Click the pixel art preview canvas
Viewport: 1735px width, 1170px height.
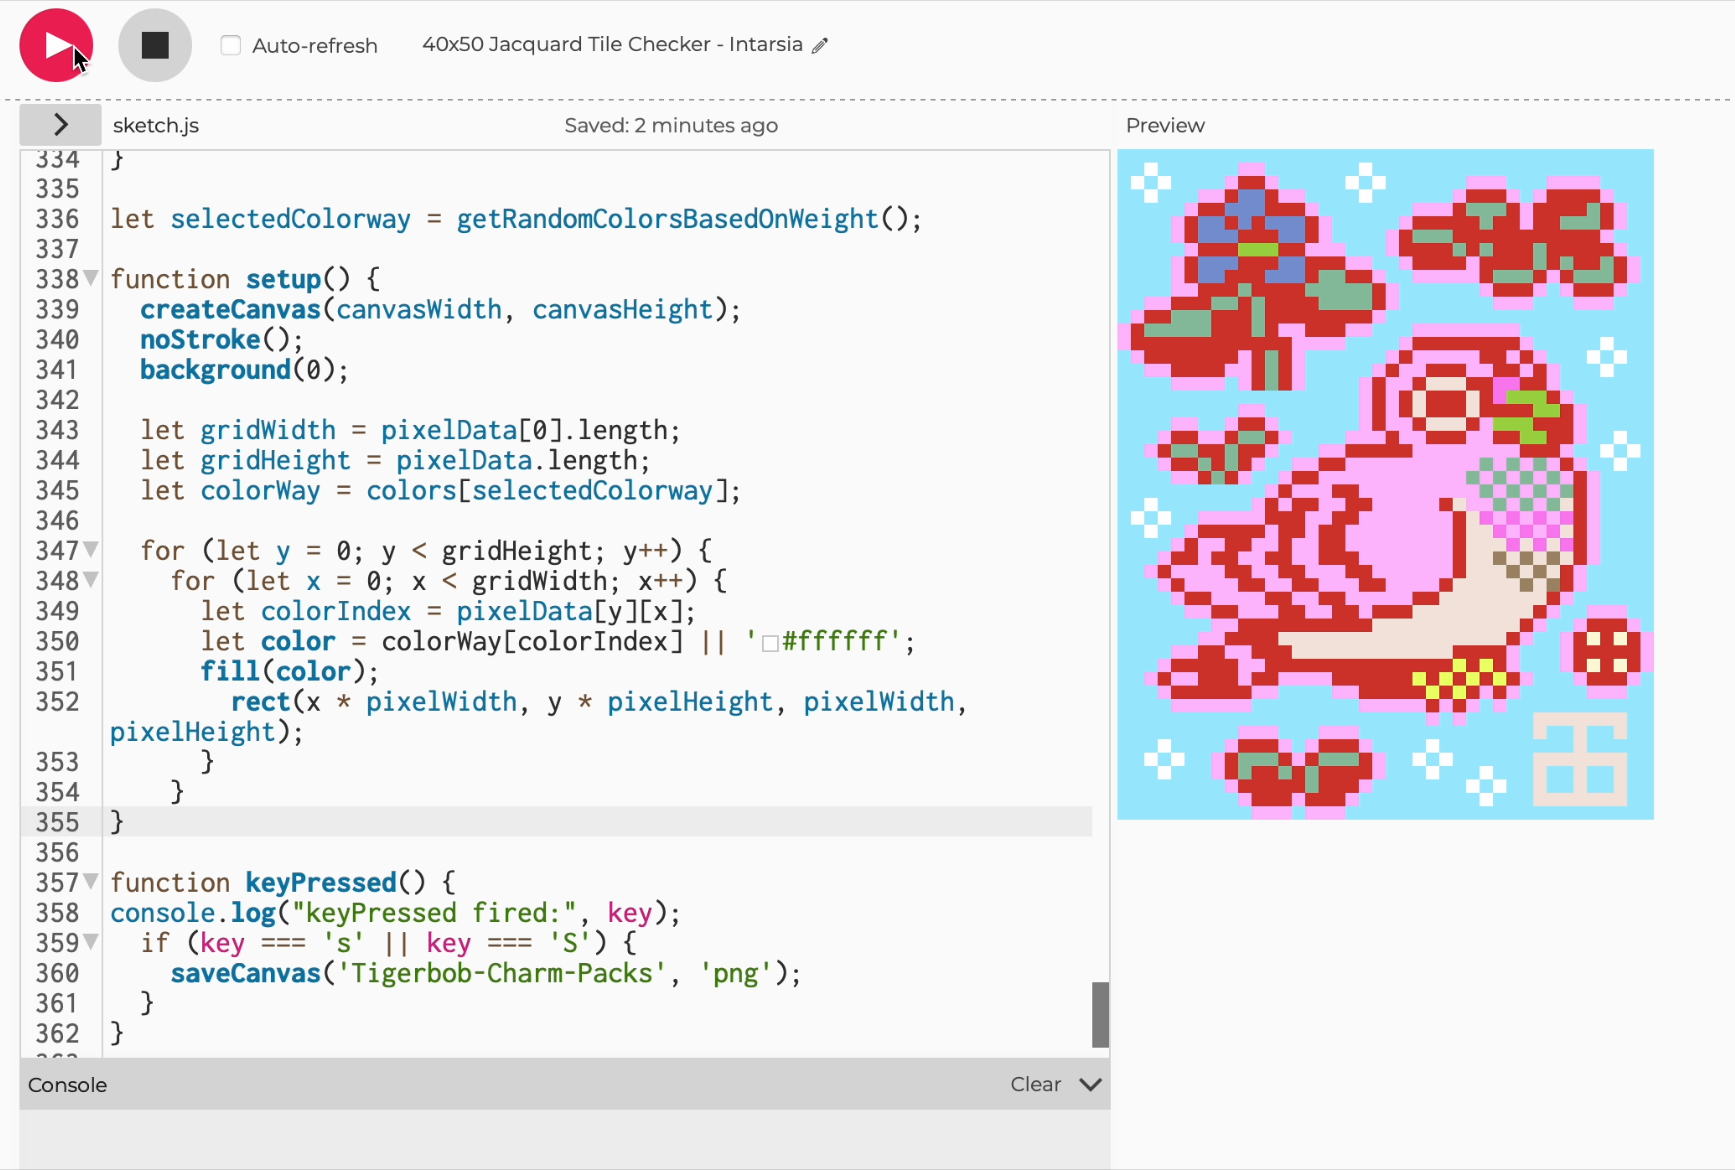(1385, 484)
